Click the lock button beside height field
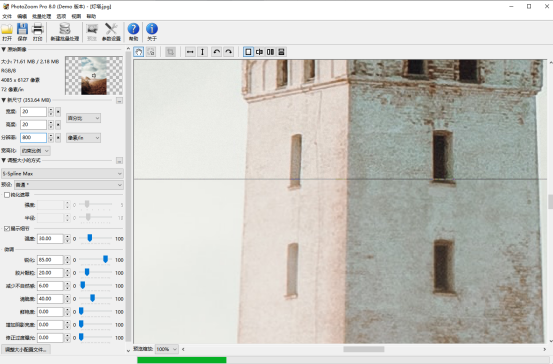 58,125
